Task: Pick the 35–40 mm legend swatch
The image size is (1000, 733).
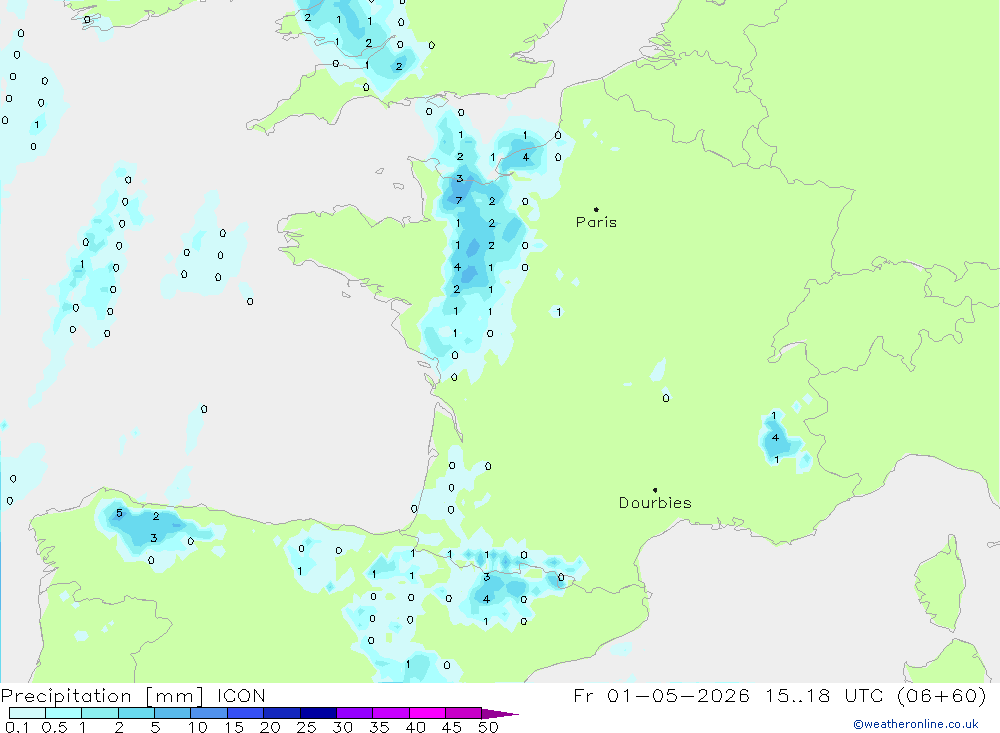Action: pyautogui.click(x=391, y=713)
